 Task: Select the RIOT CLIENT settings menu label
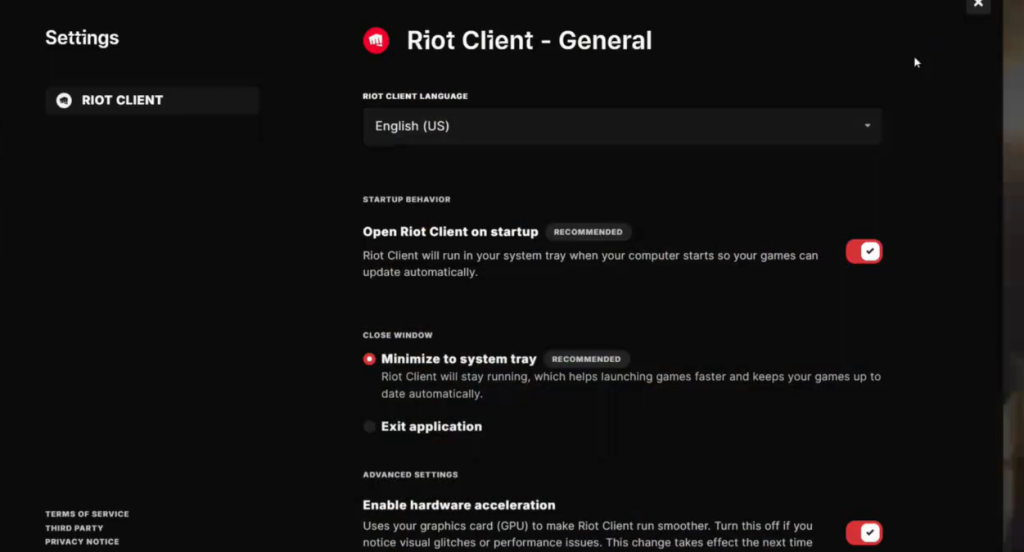coord(122,100)
